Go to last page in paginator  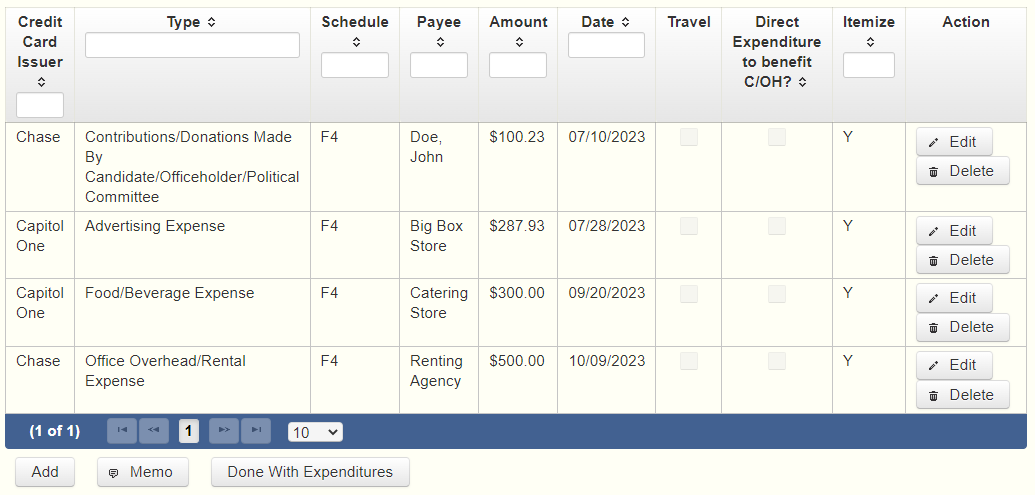coord(256,431)
